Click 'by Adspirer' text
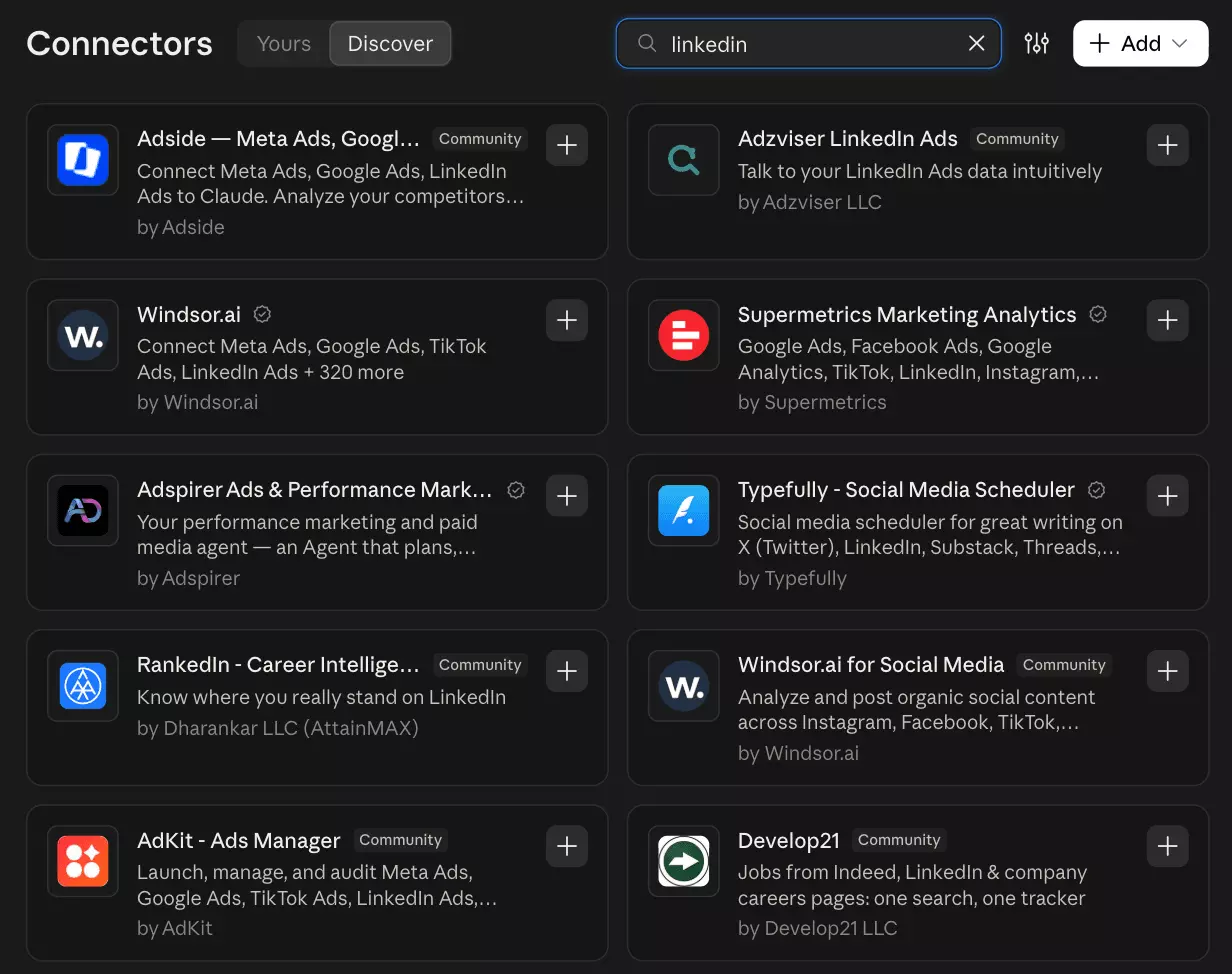This screenshot has height=974, width=1232. pyautogui.click(x=188, y=578)
